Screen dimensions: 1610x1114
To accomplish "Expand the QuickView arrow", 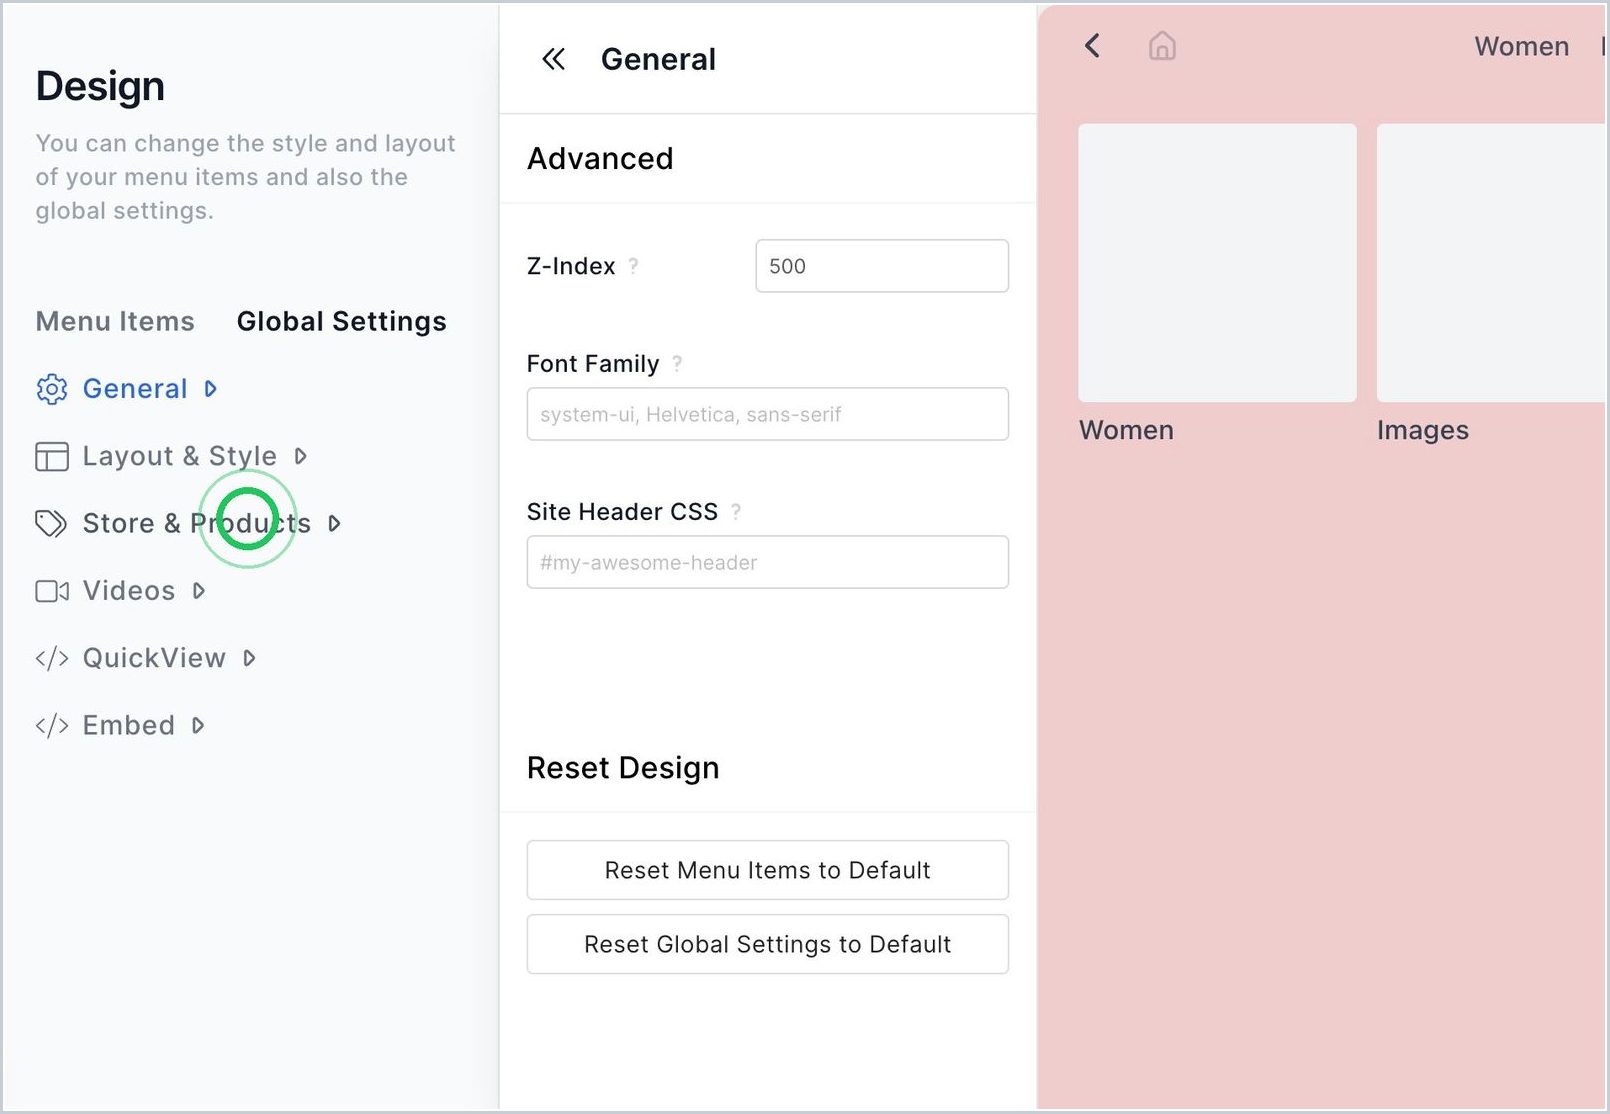I will [x=249, y=658].
